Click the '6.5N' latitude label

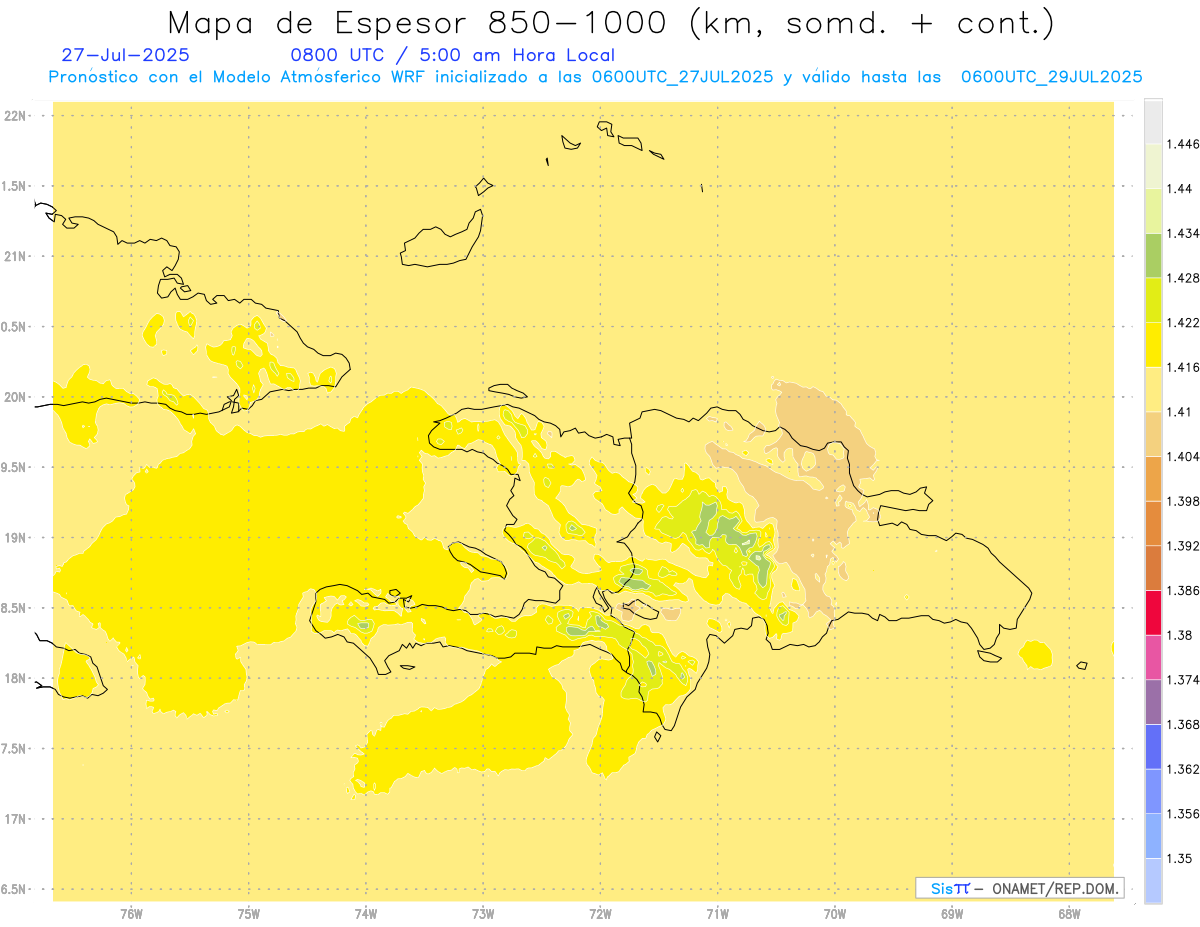click(15, 889)
